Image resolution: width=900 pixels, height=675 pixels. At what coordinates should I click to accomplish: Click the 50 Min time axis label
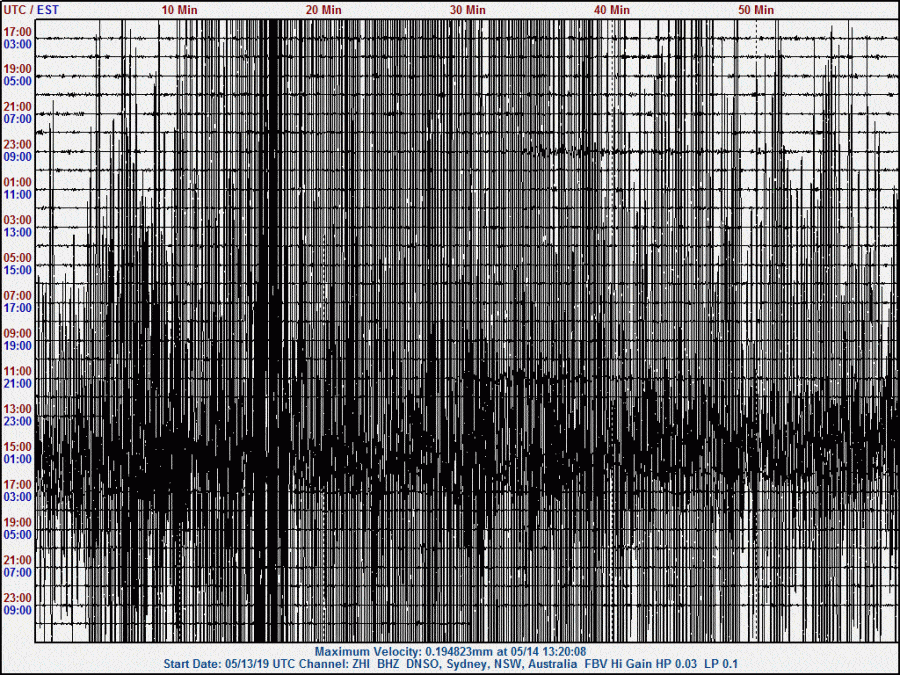(756, 9)
